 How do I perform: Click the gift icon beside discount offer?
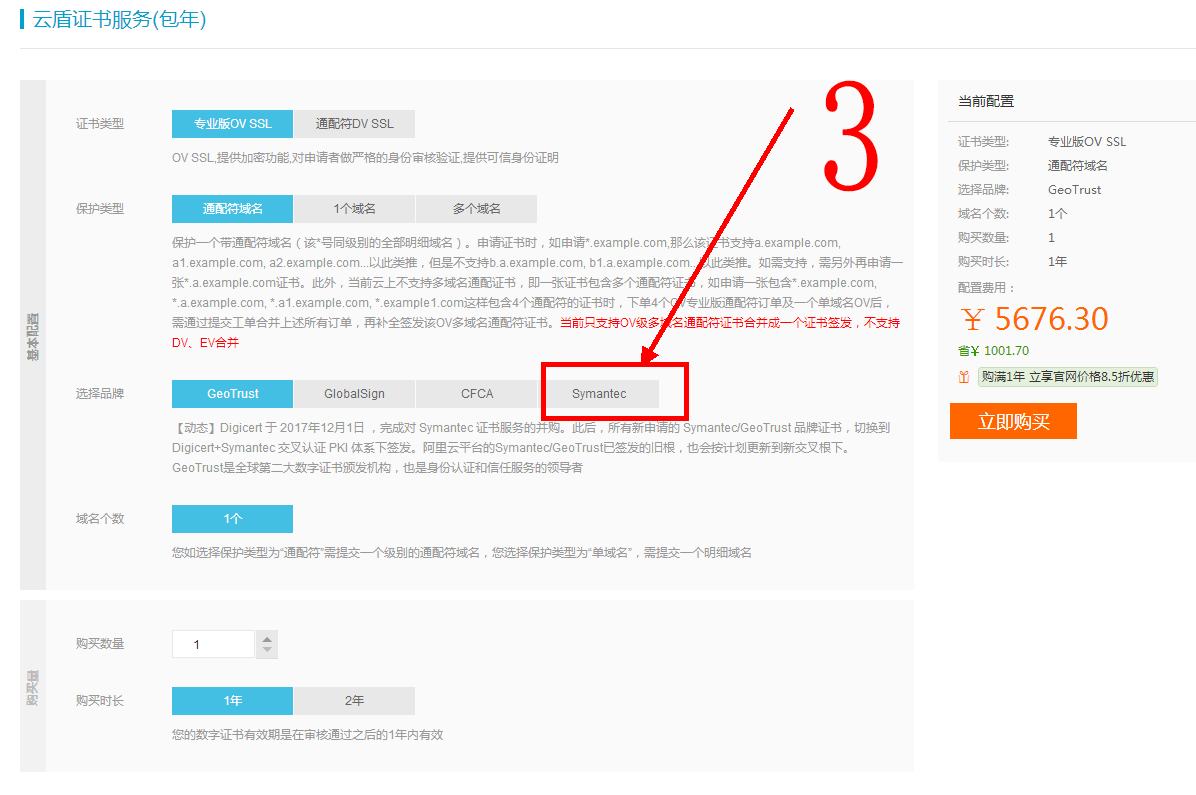pyautogui.click(x=964, y=377)
